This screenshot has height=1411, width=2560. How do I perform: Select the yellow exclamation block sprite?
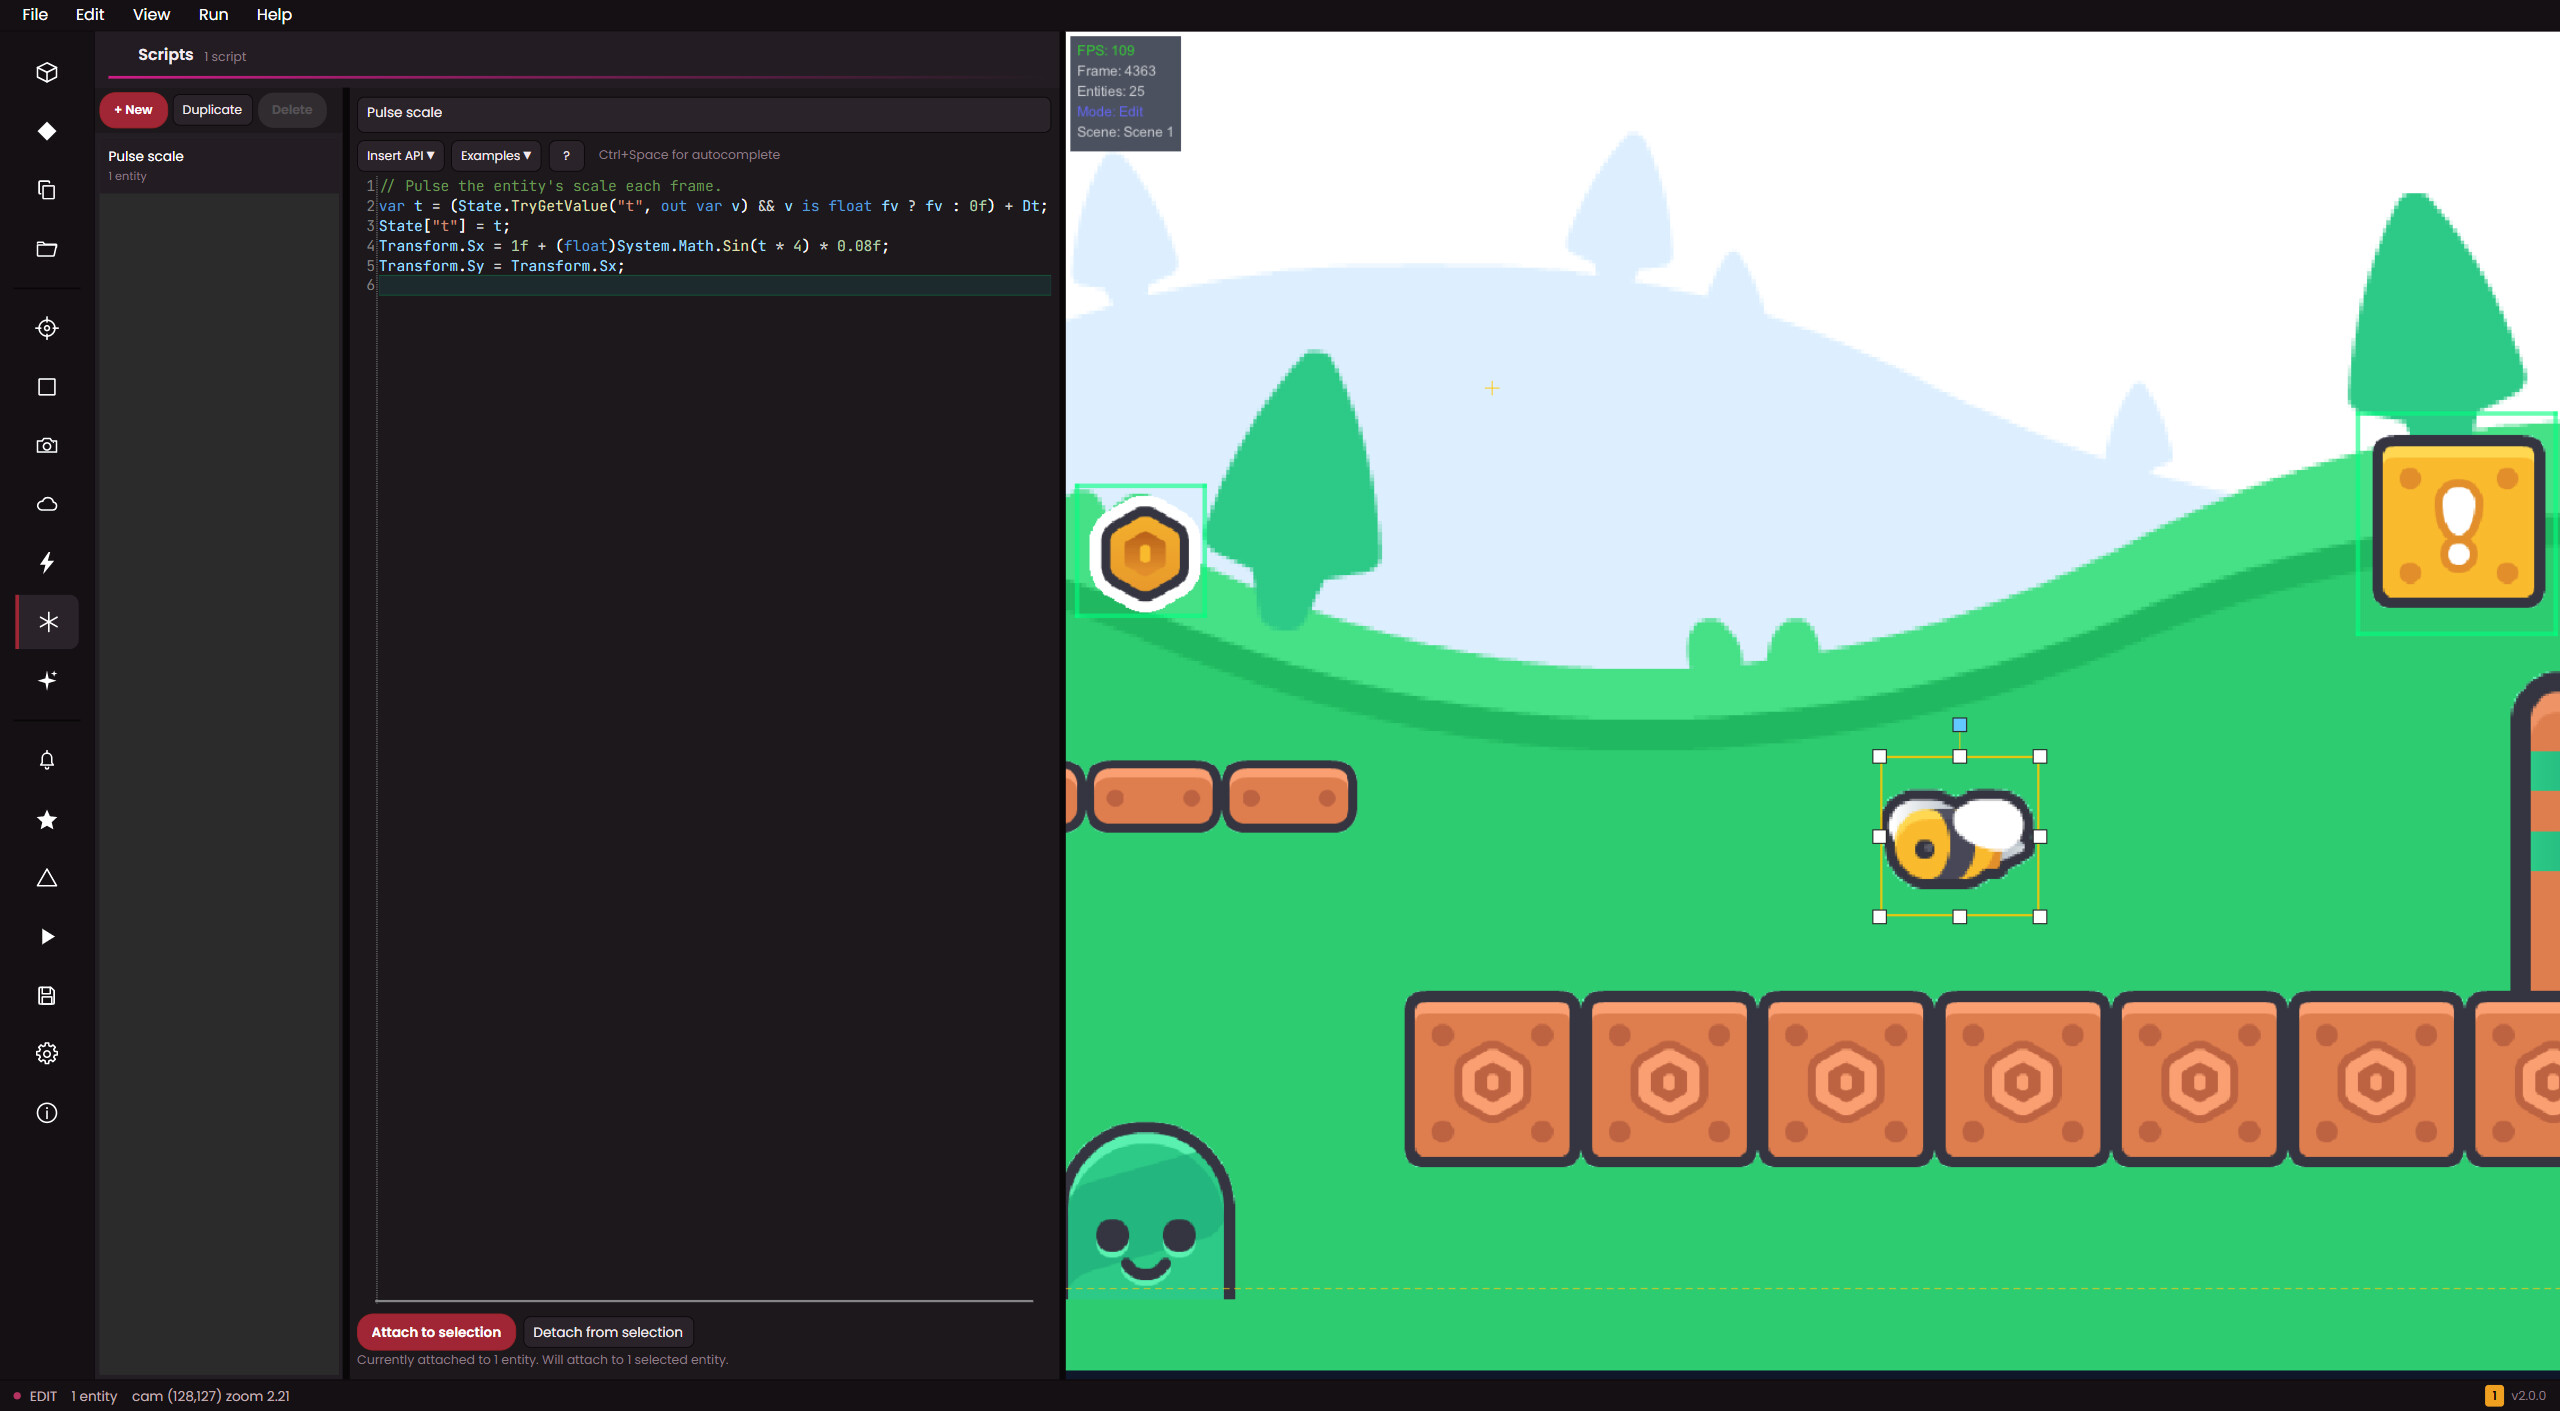(x=2458, y=521)
